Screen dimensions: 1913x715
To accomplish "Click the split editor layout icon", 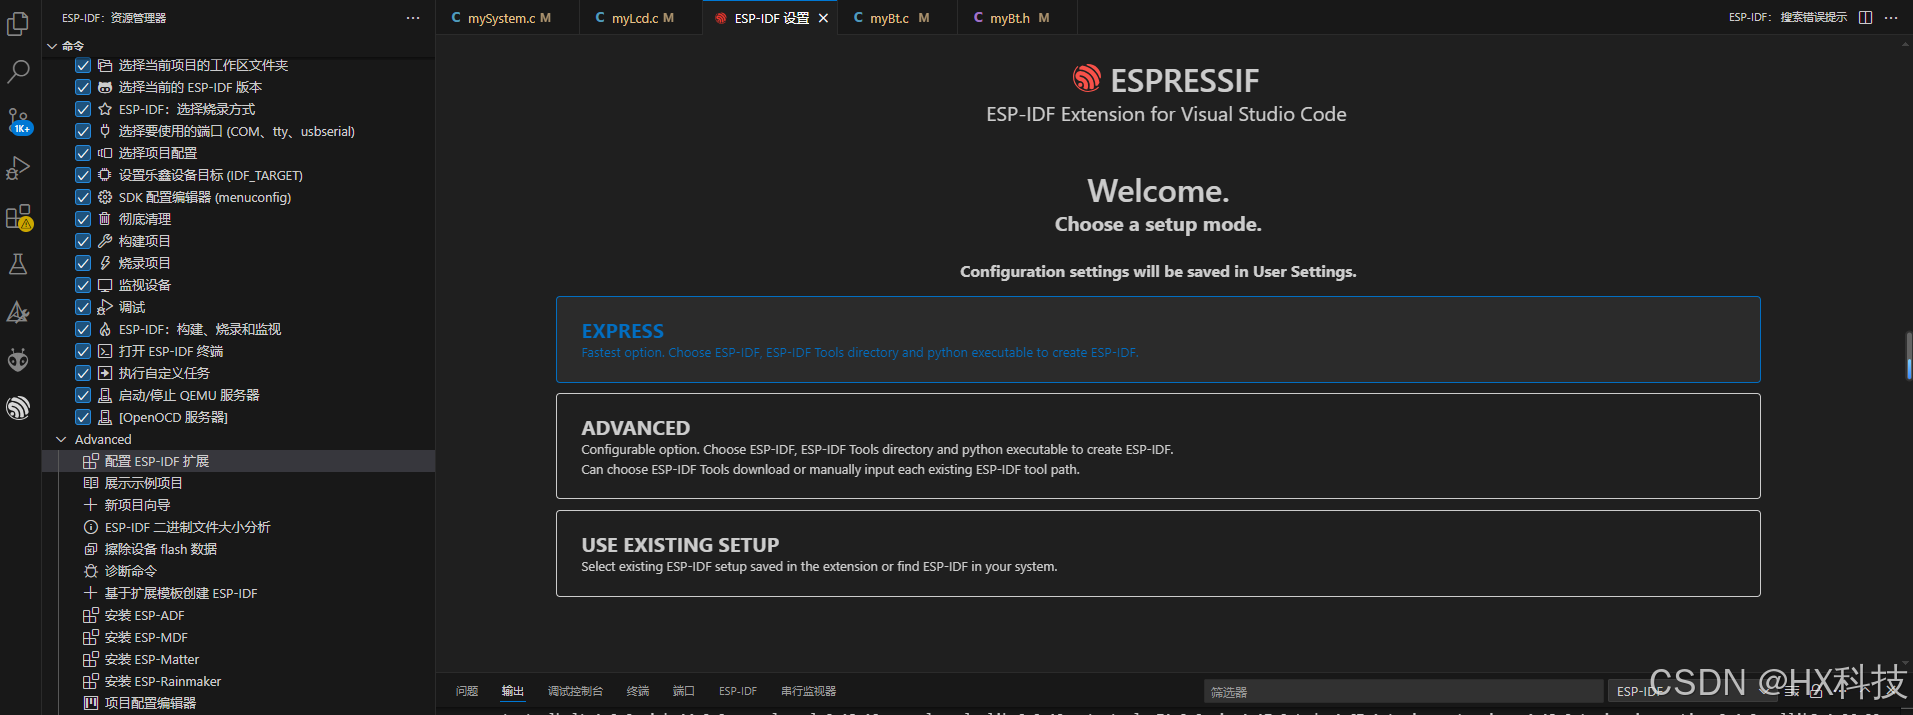I will coord(1865,18).
